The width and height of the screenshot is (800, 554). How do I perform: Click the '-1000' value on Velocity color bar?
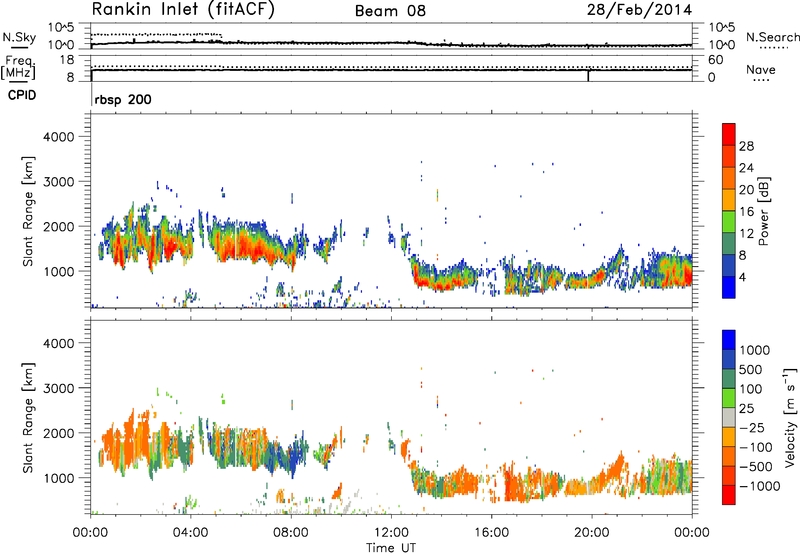pyautogui.click(x=760, y=486)
